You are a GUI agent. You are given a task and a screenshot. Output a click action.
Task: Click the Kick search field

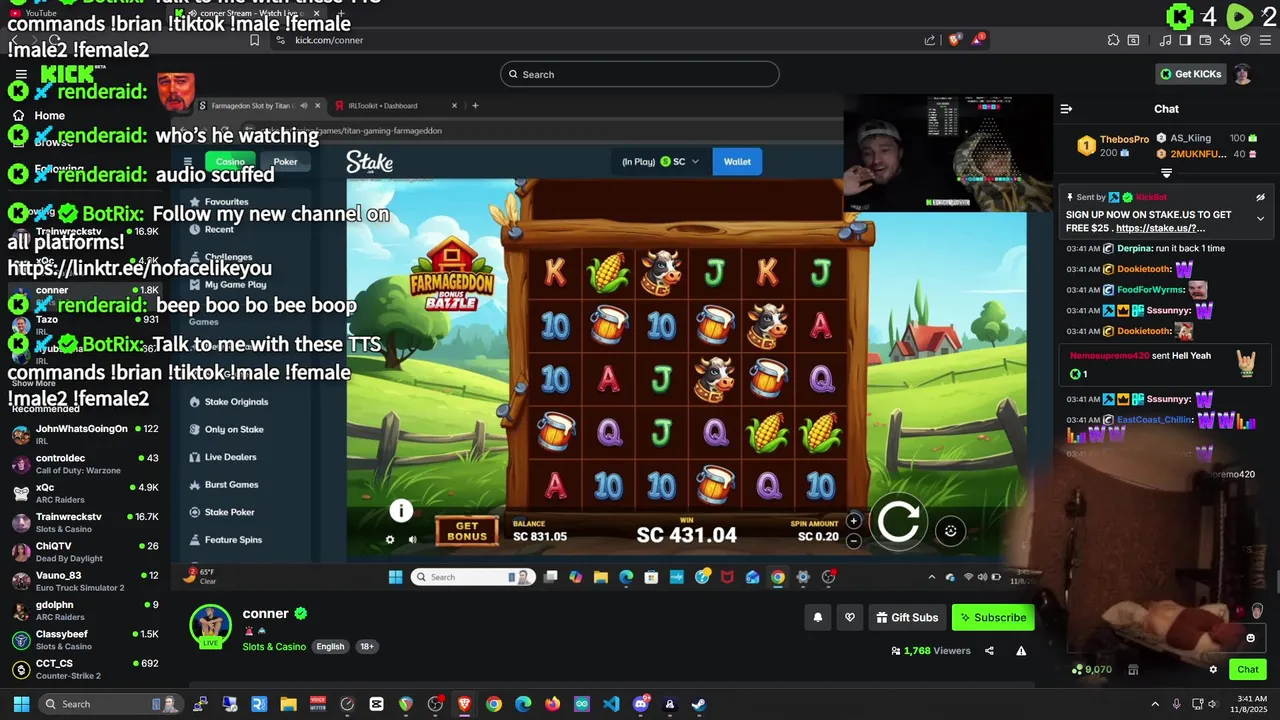pyautogui.click(x=640, y=74)
